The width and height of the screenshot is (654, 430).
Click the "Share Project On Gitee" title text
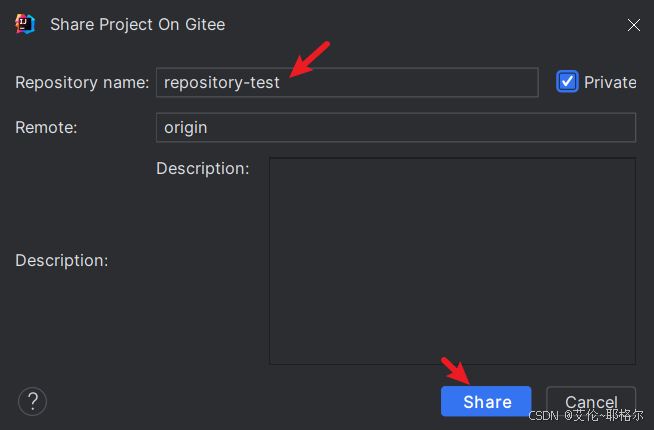click(x=137, y=24)
